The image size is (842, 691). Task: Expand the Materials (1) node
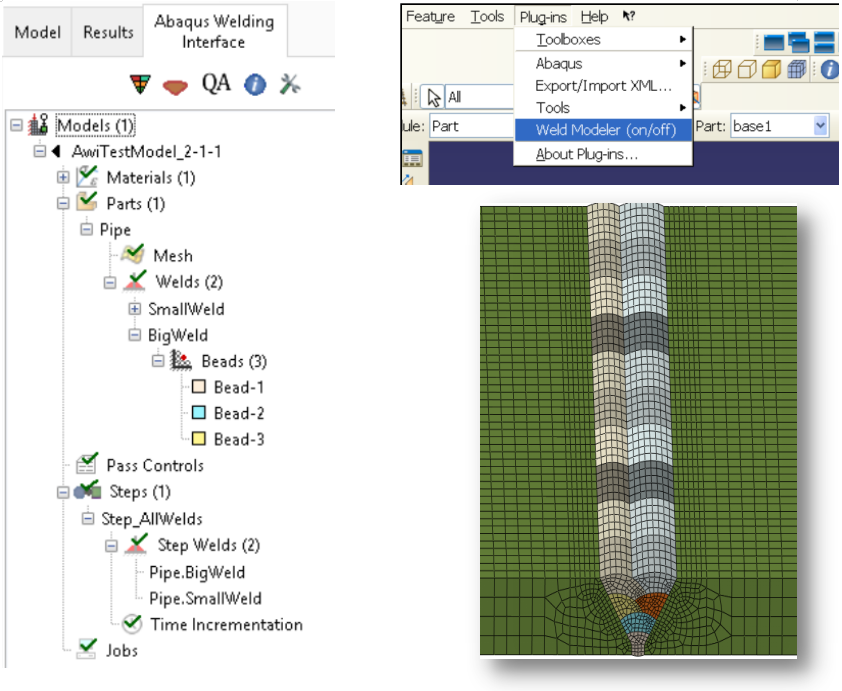coord(63,177)
